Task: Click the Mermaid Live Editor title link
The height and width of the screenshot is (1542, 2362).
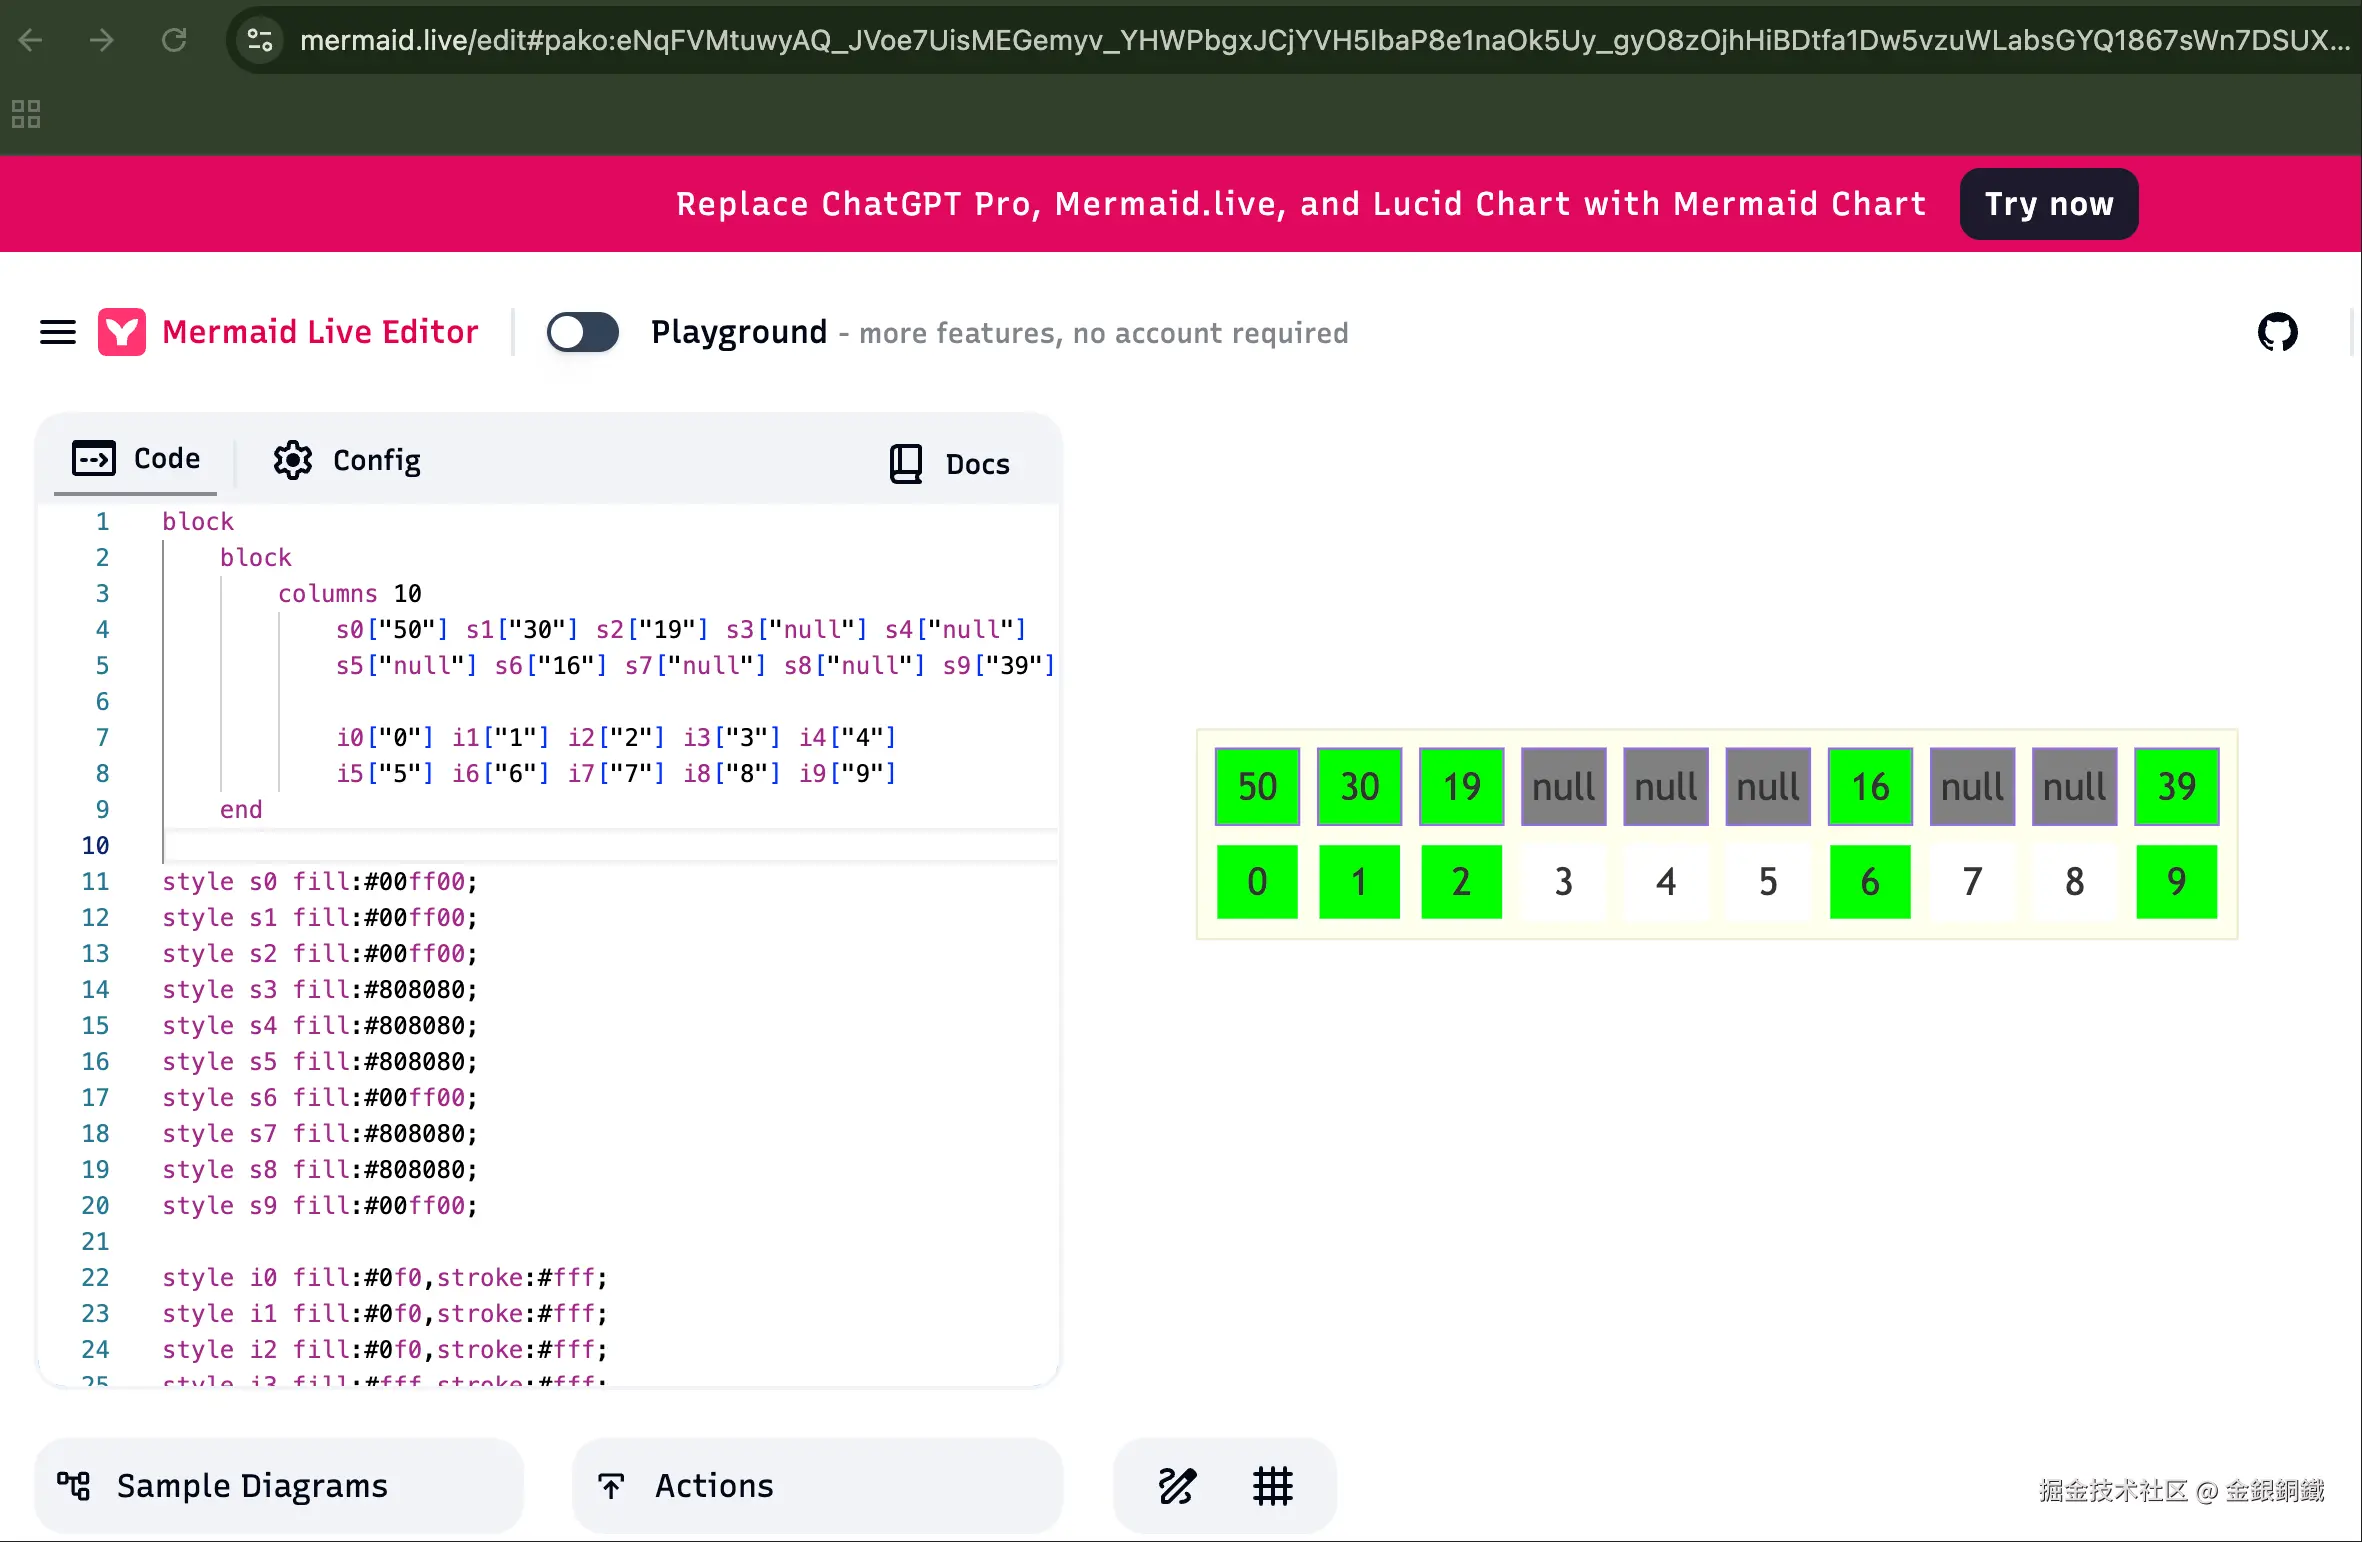Action: [320, 332]
